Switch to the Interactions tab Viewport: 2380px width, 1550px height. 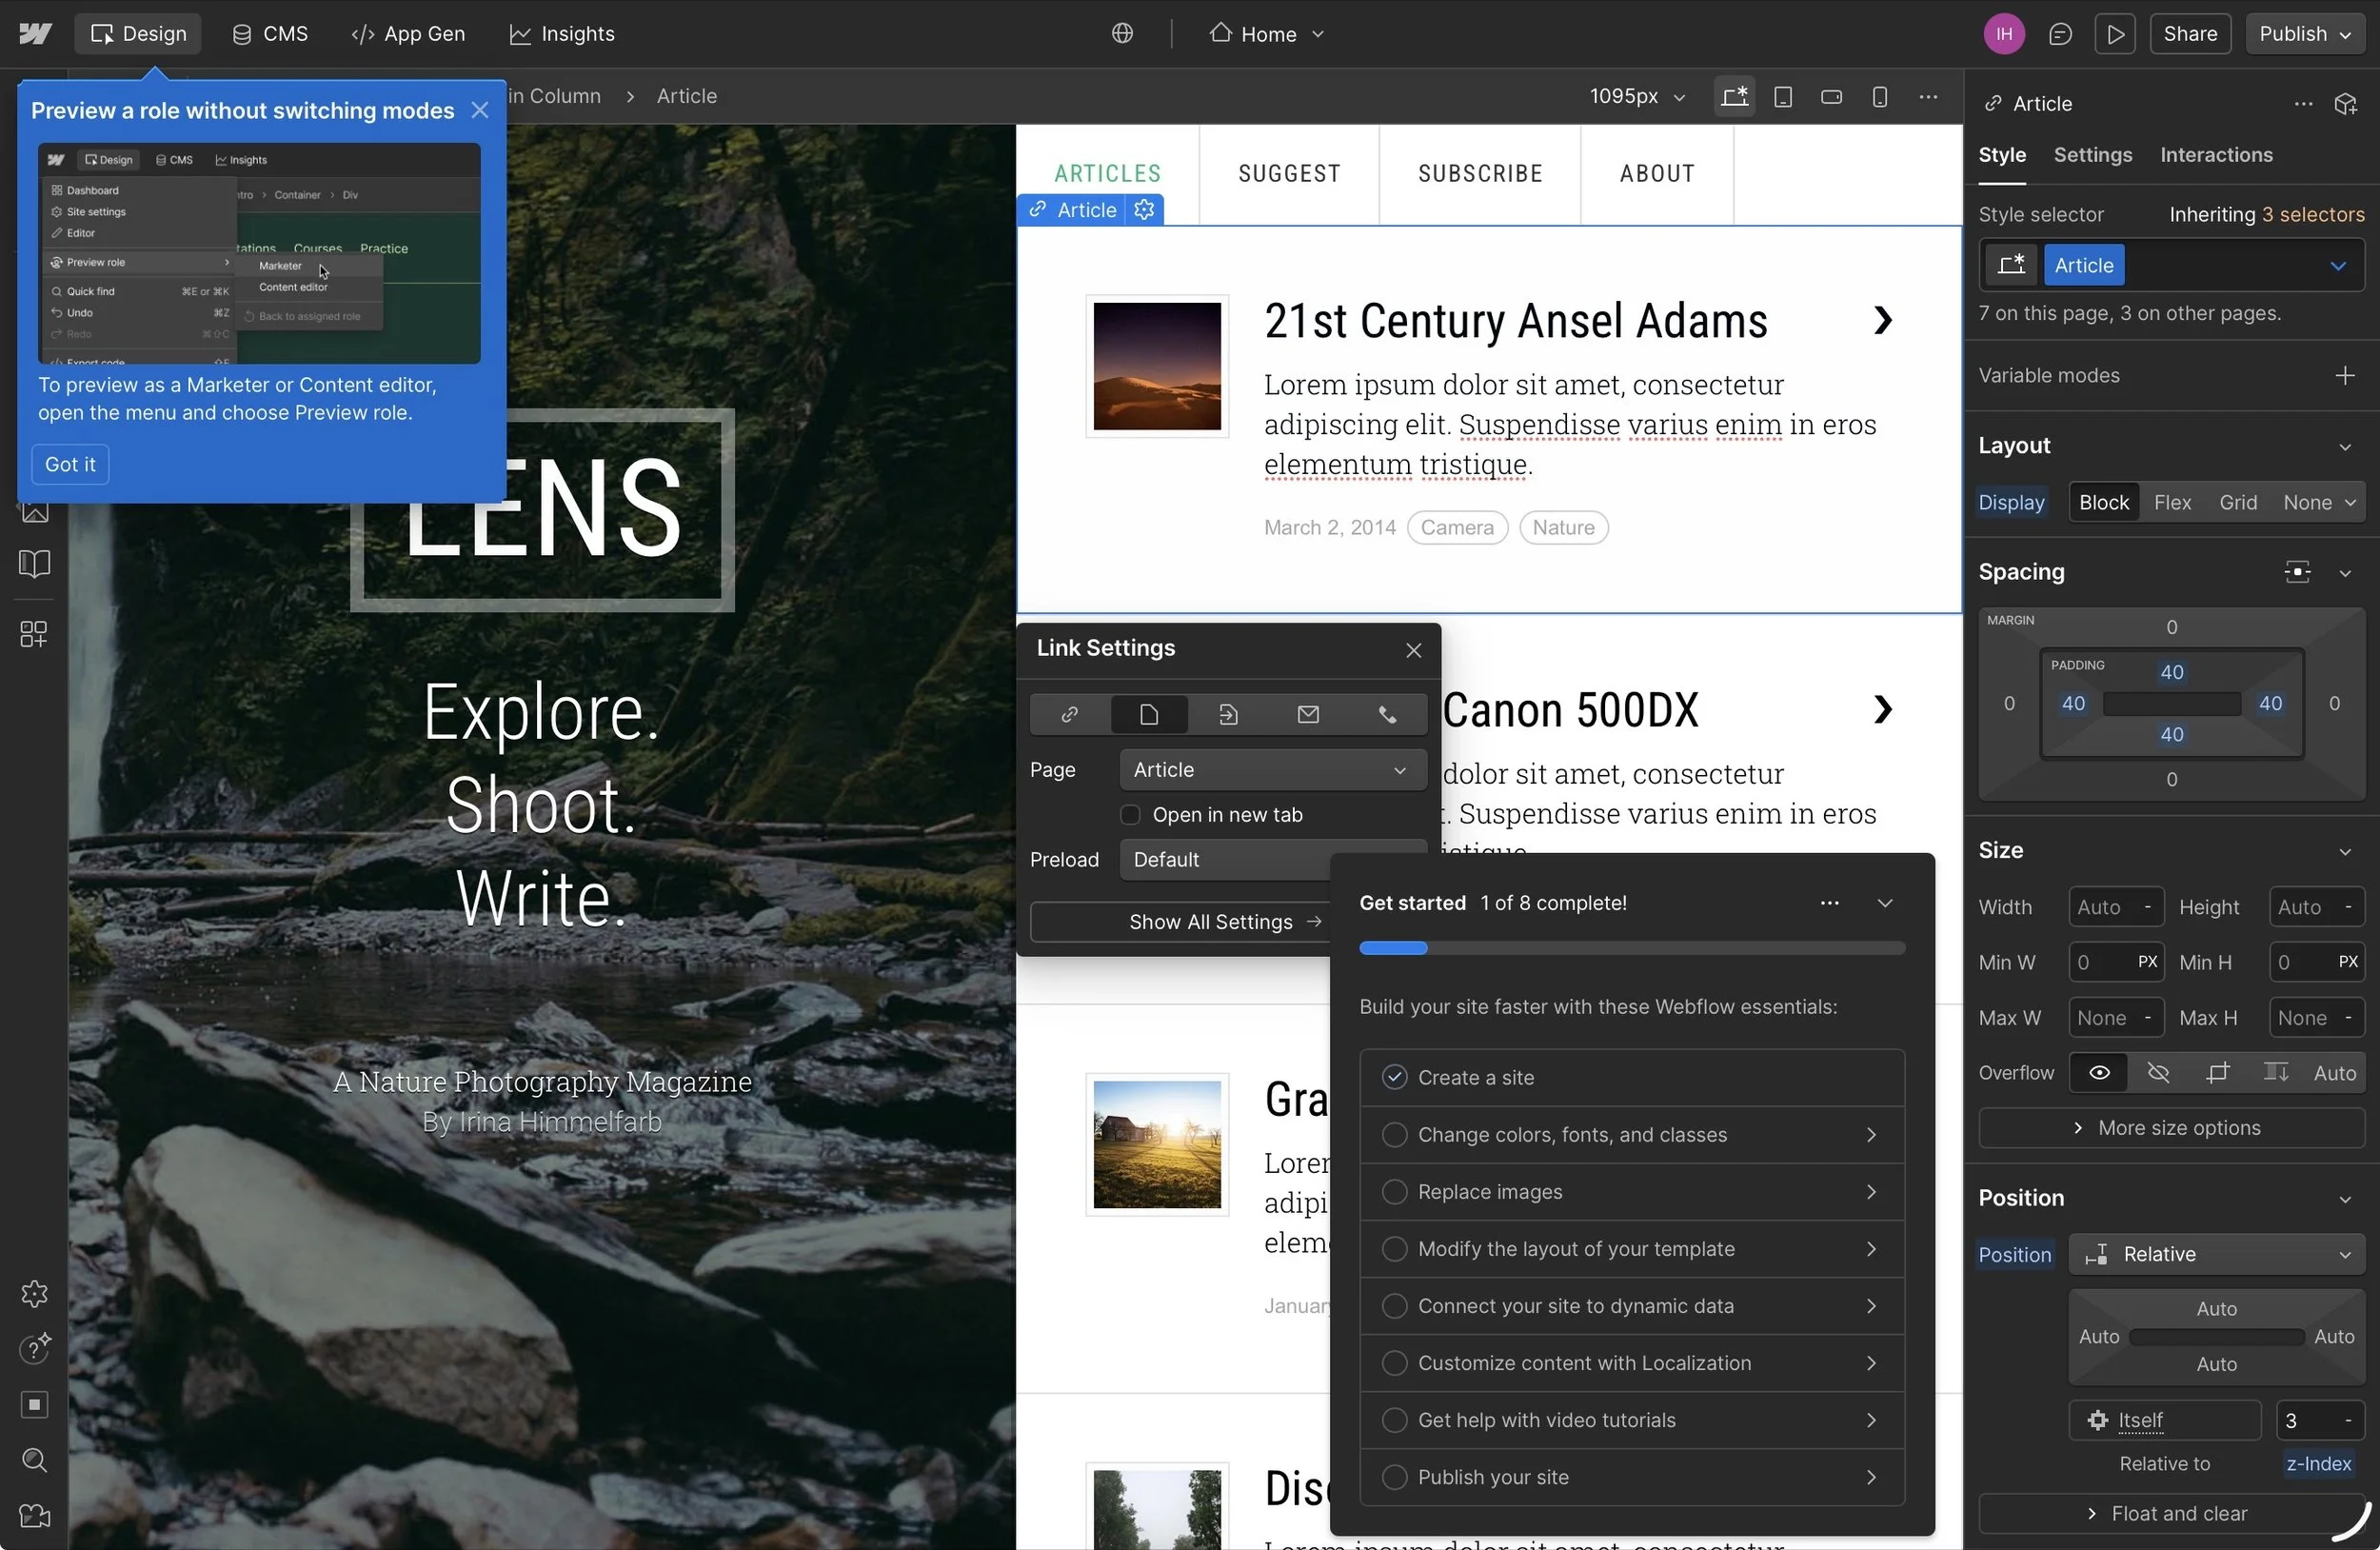tap(2215, 155)
